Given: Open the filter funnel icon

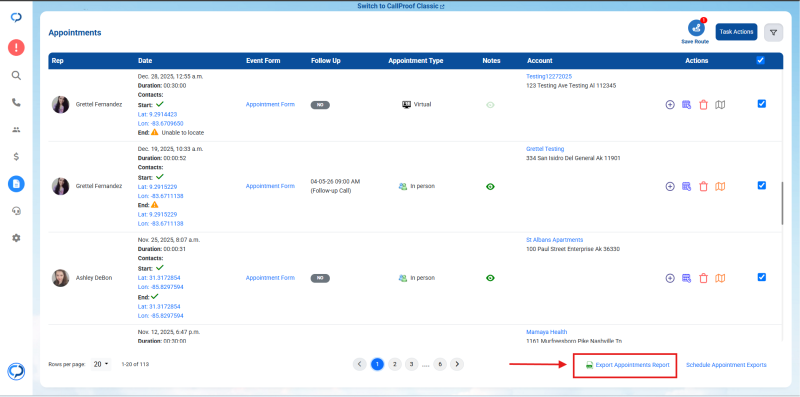Looking at the screenshot, I should 773,32.
